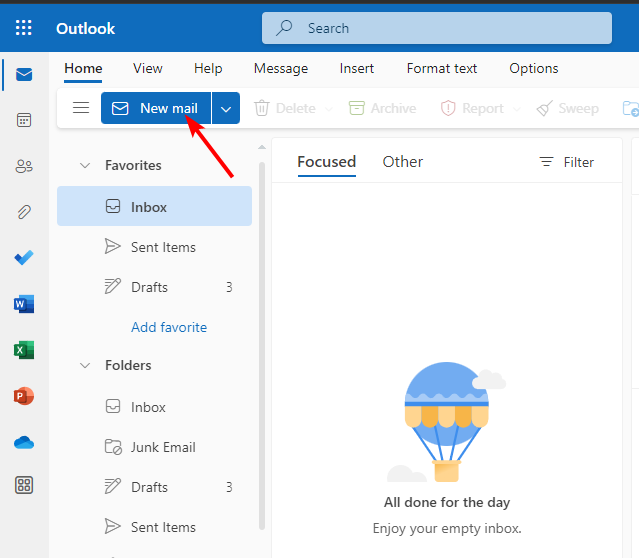Open Drafts under Favorites
The height and width of the screenshot is (558, 639).
tap(154, 287)
